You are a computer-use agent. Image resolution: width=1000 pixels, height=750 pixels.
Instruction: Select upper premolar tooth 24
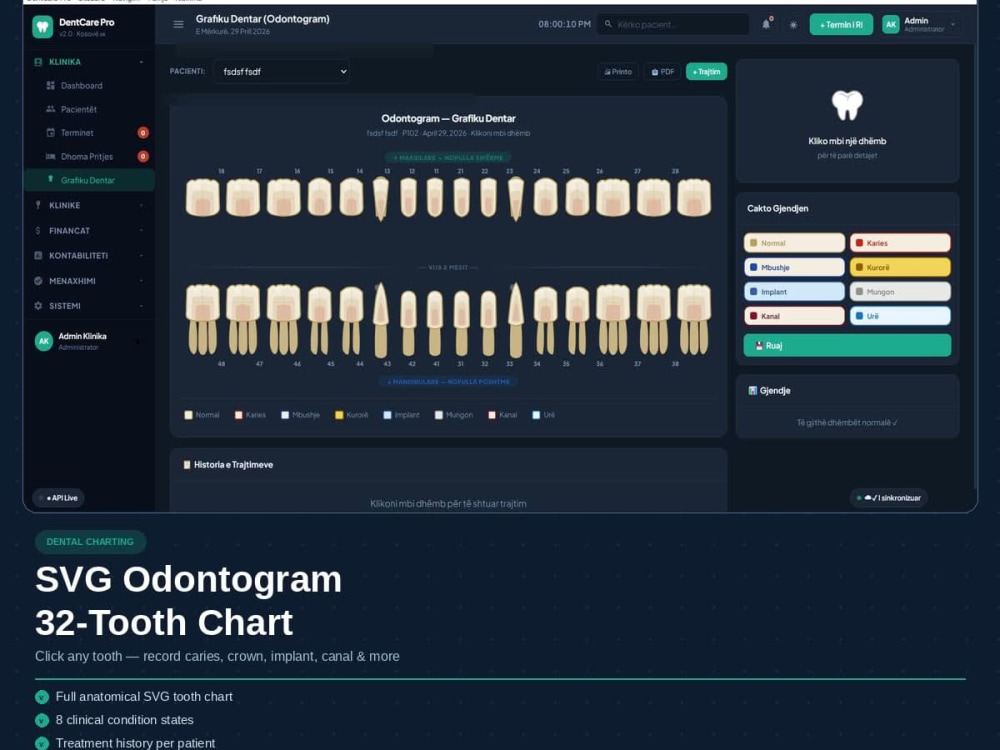coord(545,197)
